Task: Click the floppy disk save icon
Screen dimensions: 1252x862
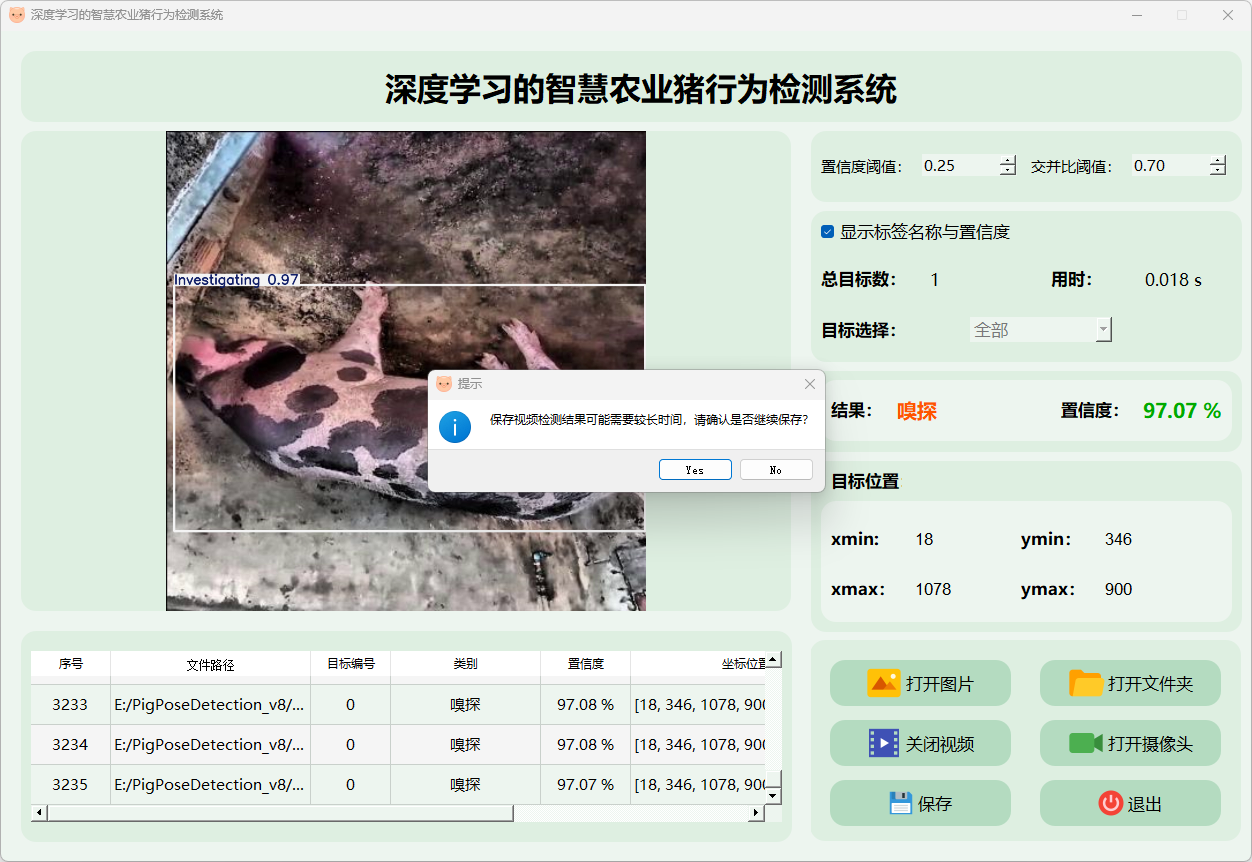Action: coord(901,803)
